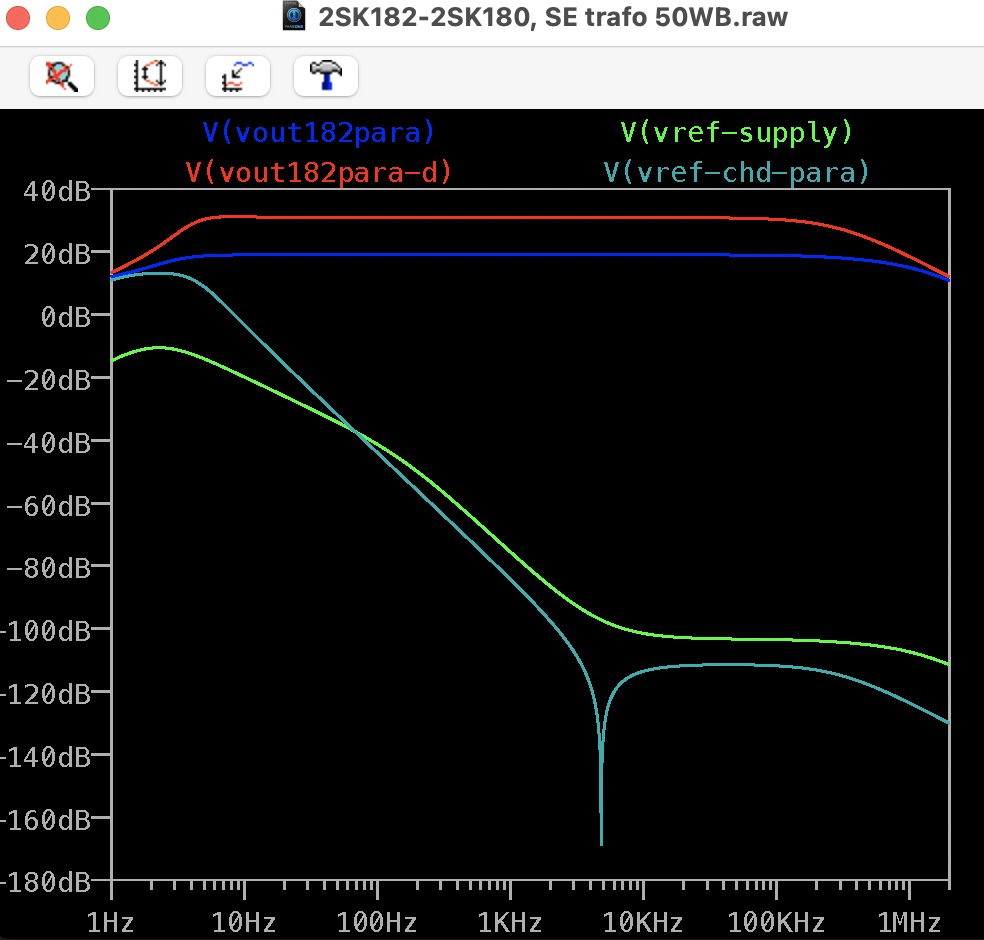Viewport: 984px width, 940px height.
Task: Click the -160dB vertical axis label
Action: (x=46, y=820)
